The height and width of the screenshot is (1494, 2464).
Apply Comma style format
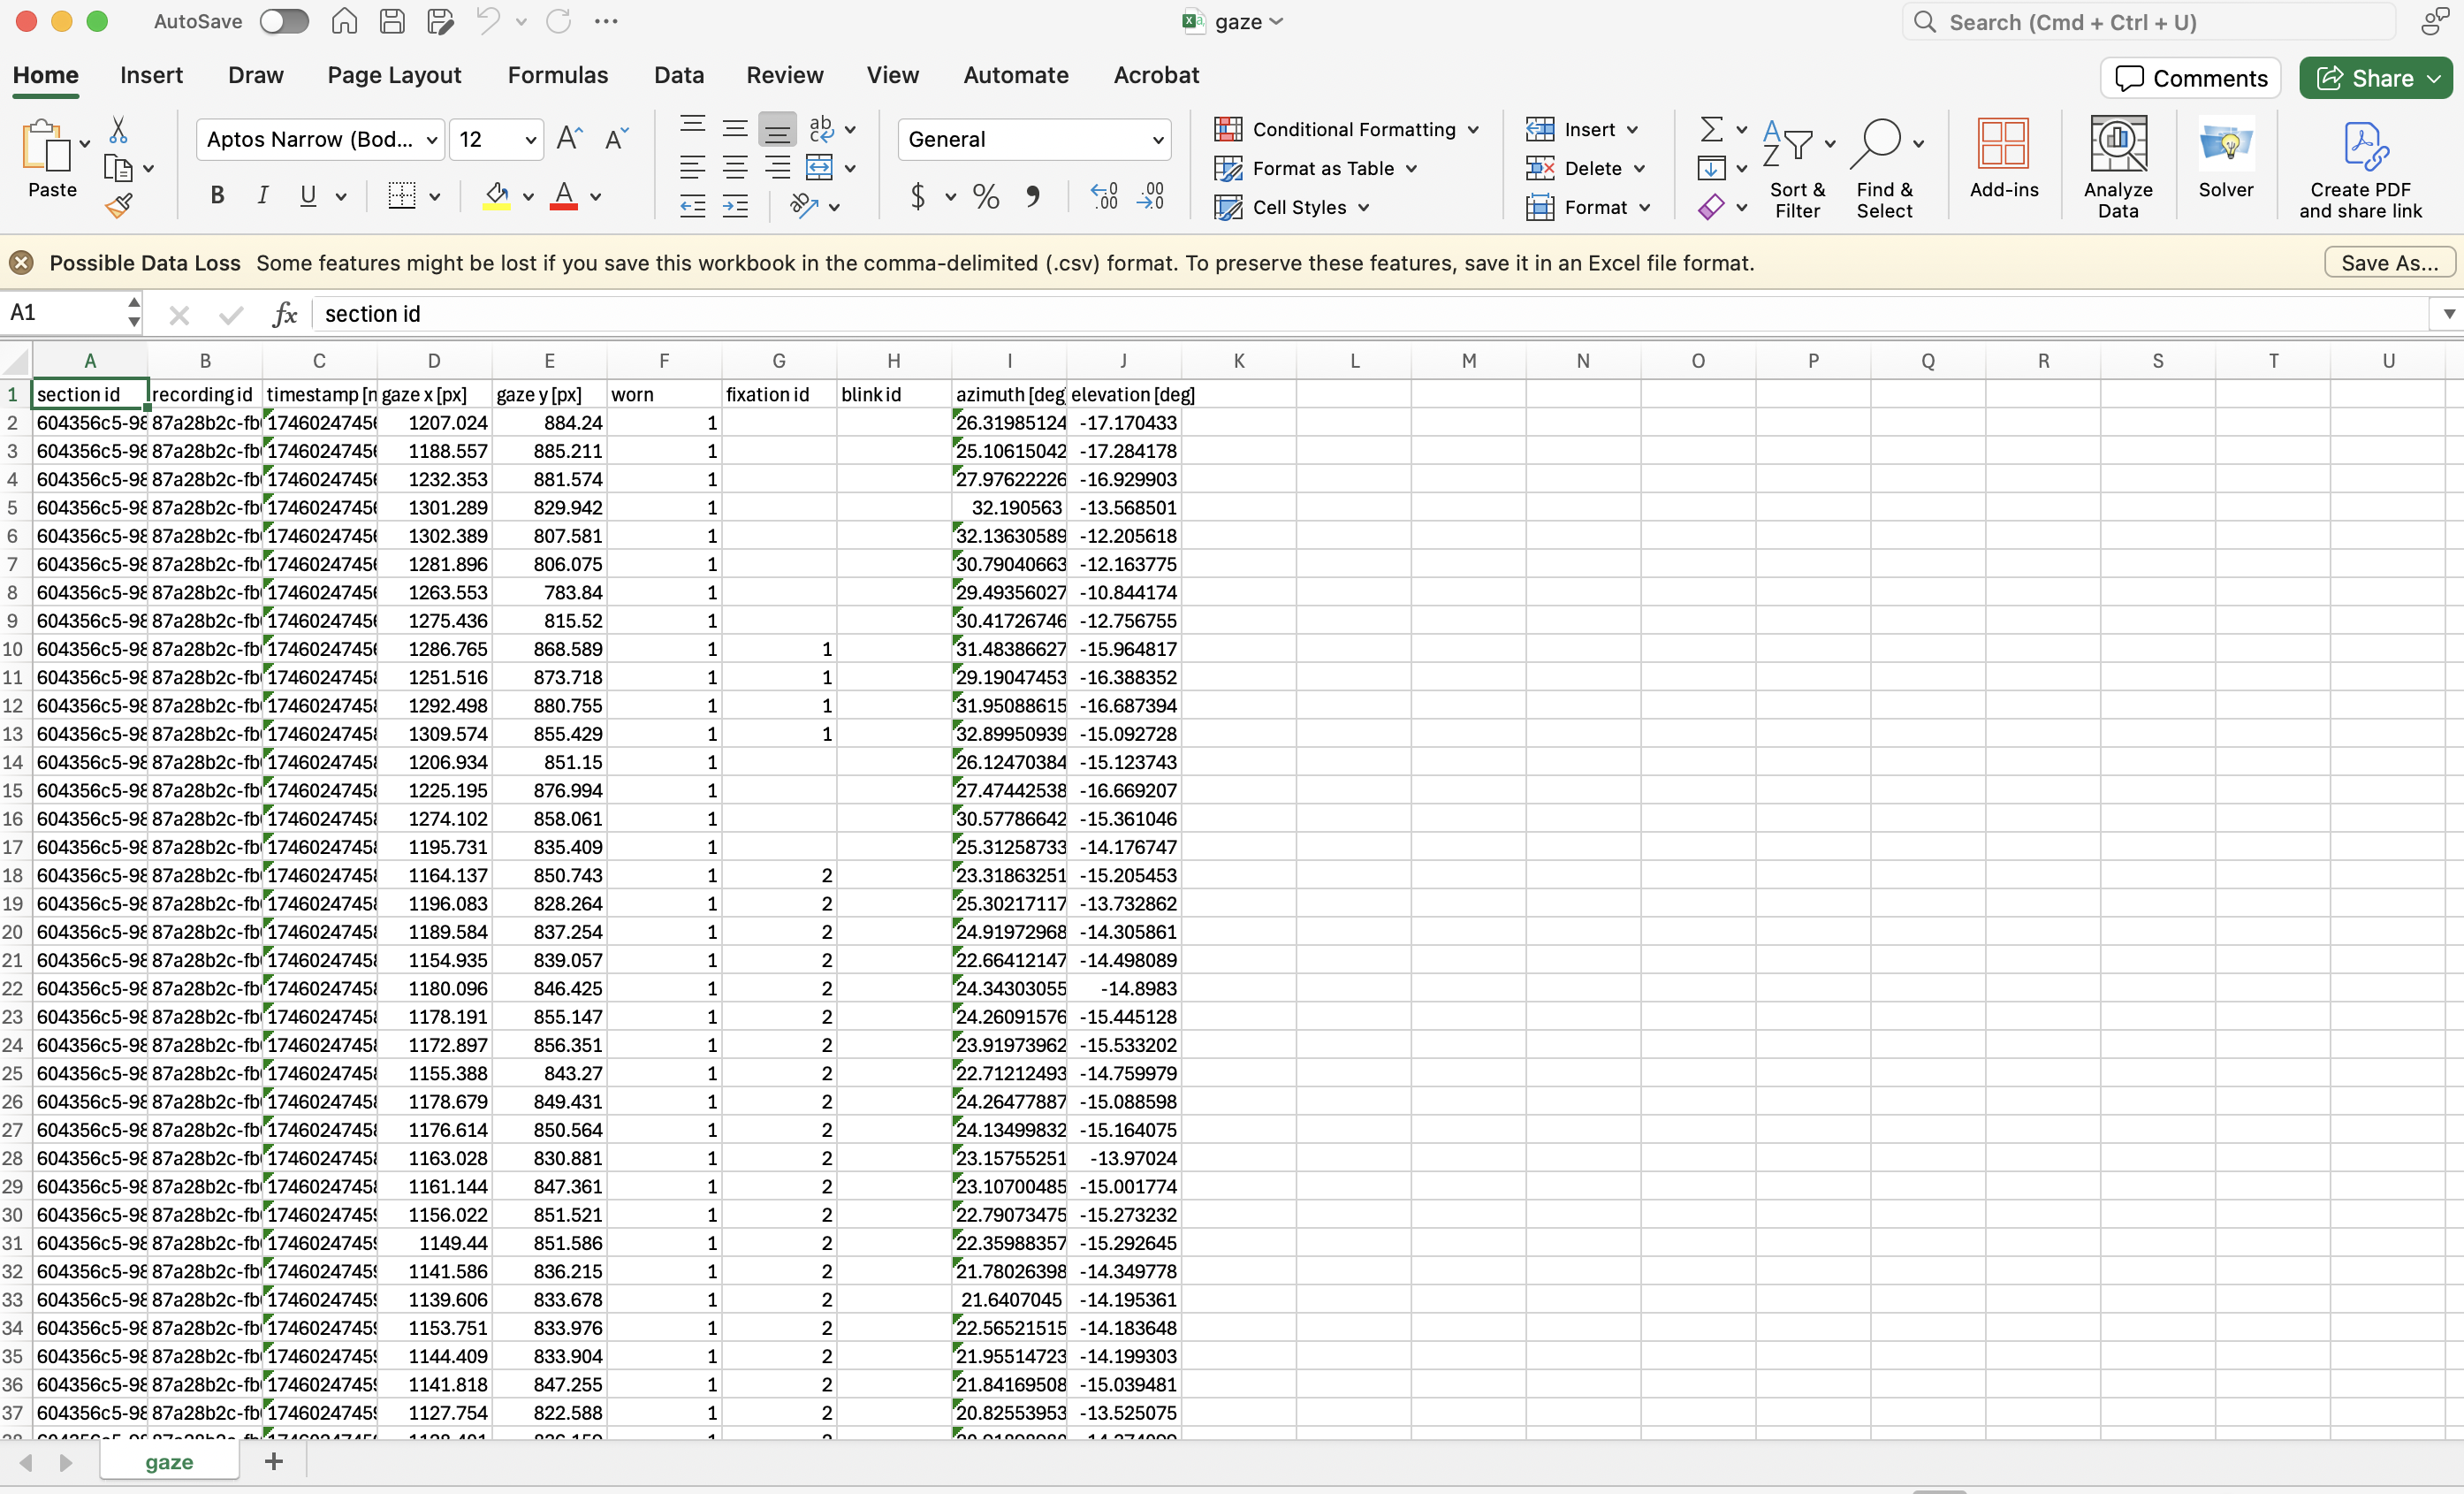[1033, 196]
